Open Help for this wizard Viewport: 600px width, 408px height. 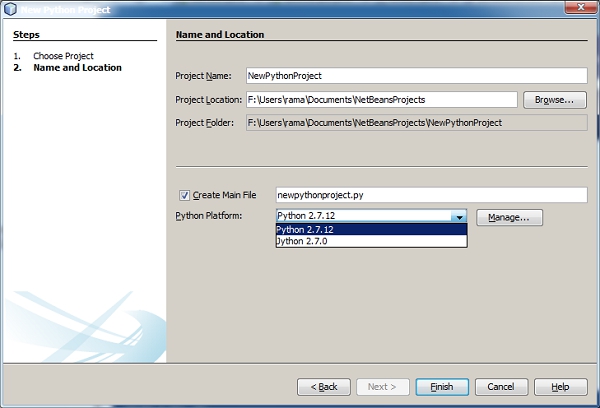(561, 386)
